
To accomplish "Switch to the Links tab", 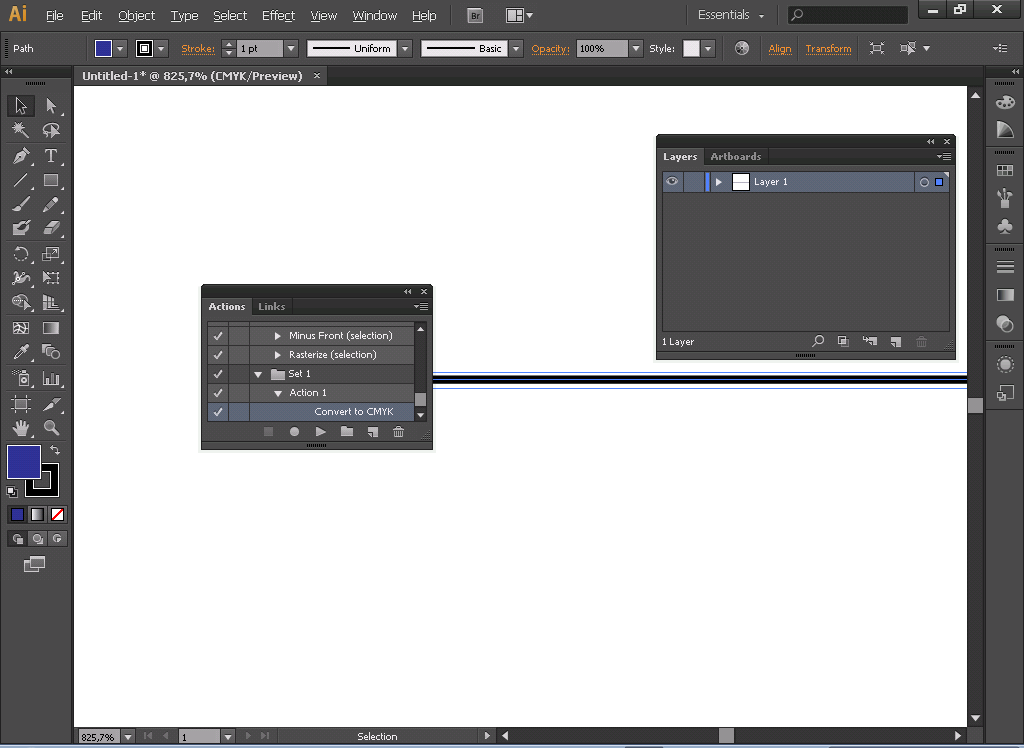I will point(272,306).
